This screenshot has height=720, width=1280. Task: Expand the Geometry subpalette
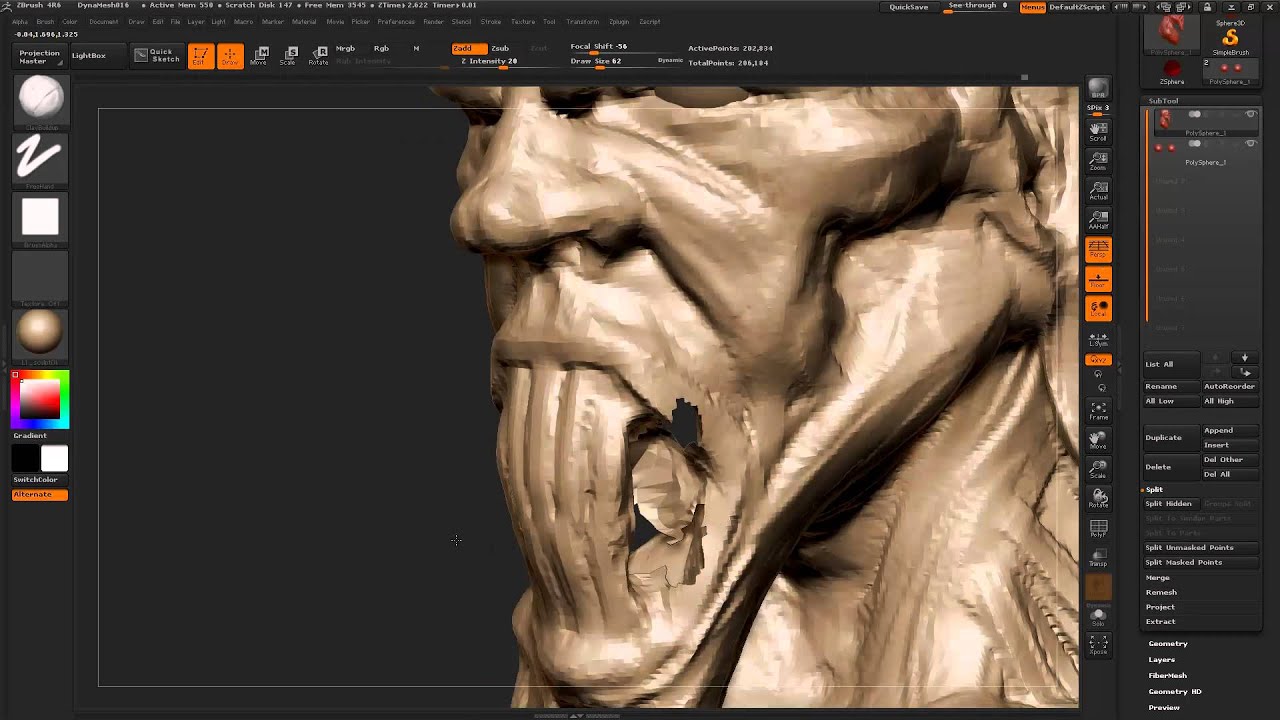coord(1168,643)
